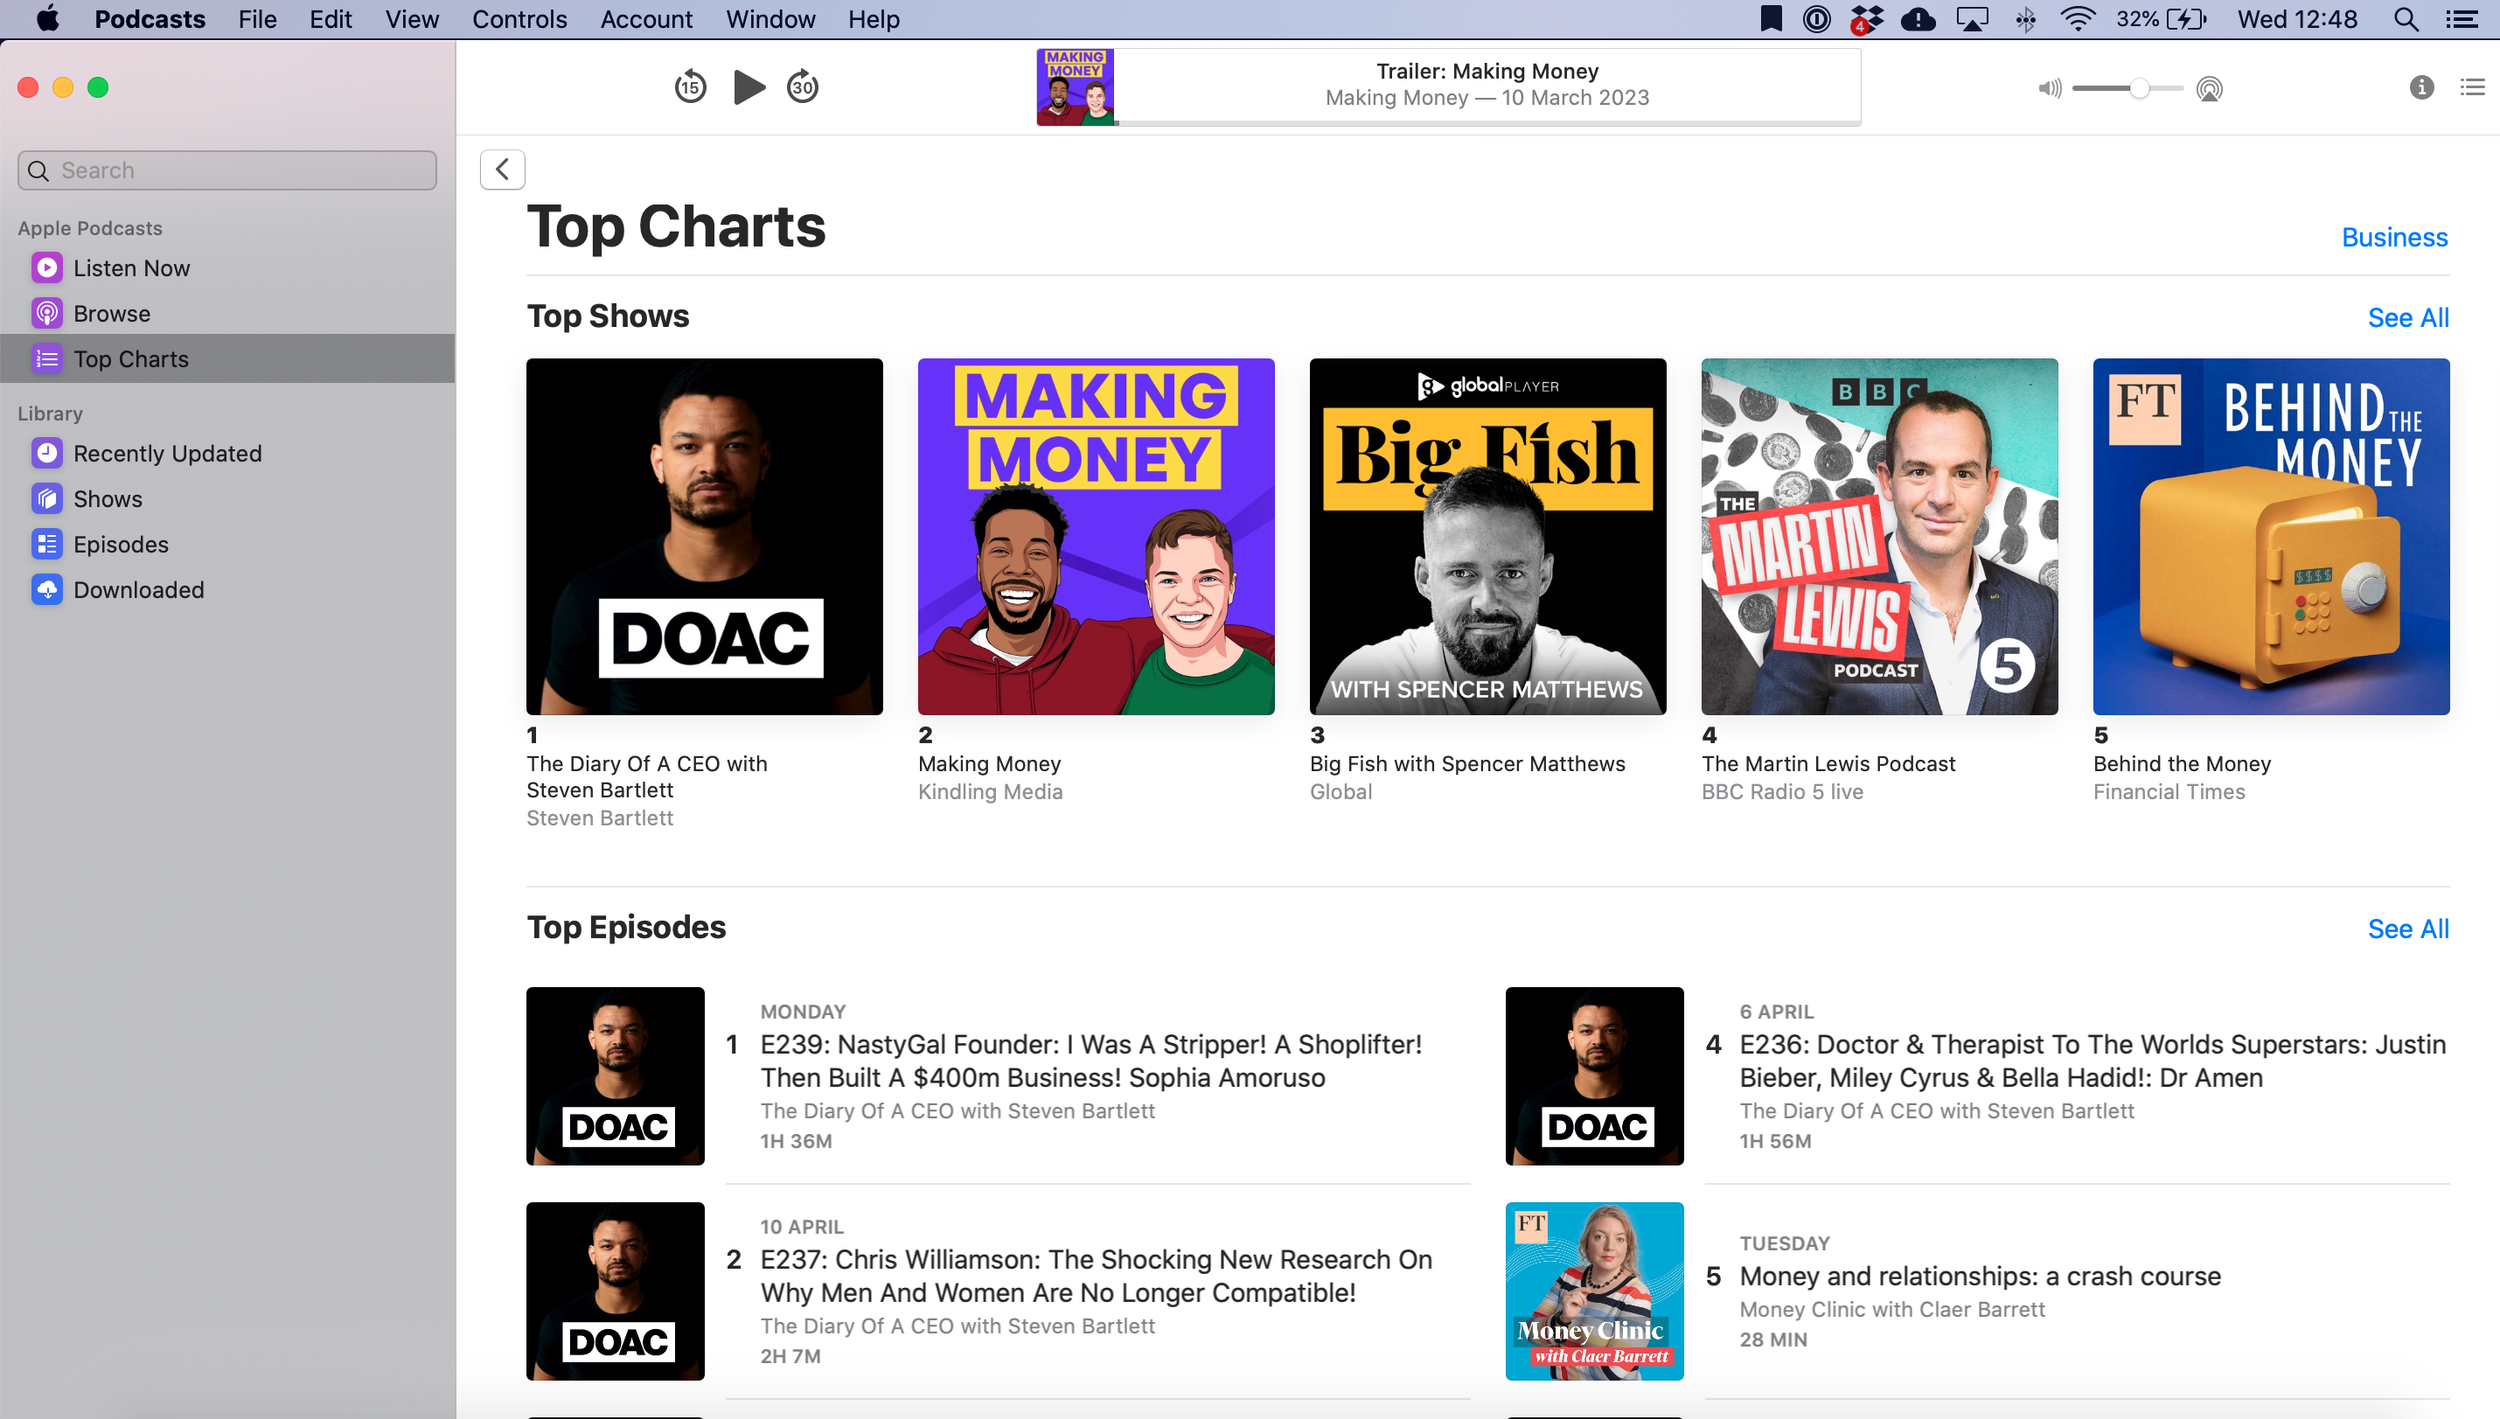This screenshot has height=1419, width=2500.
Task: Go back with the chevron button
Action: click(x=502, y=169)
